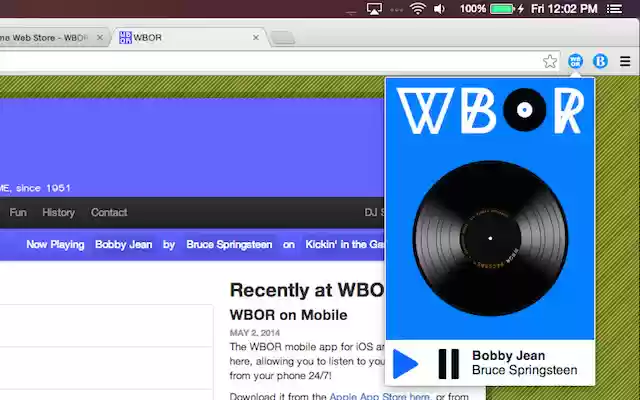Screen dimensions: 640x400
Task: Click the blue B extension icon
Action: point(600,61)
